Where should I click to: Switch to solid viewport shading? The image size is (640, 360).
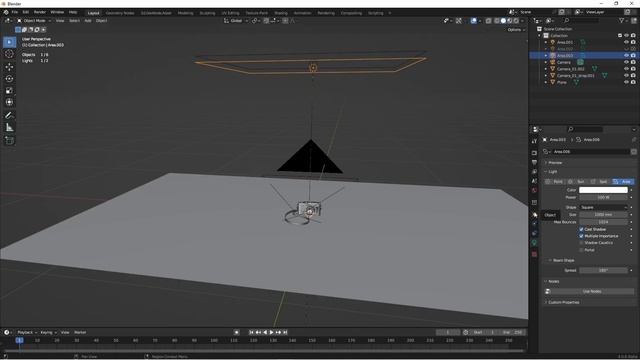pos(503,20)
